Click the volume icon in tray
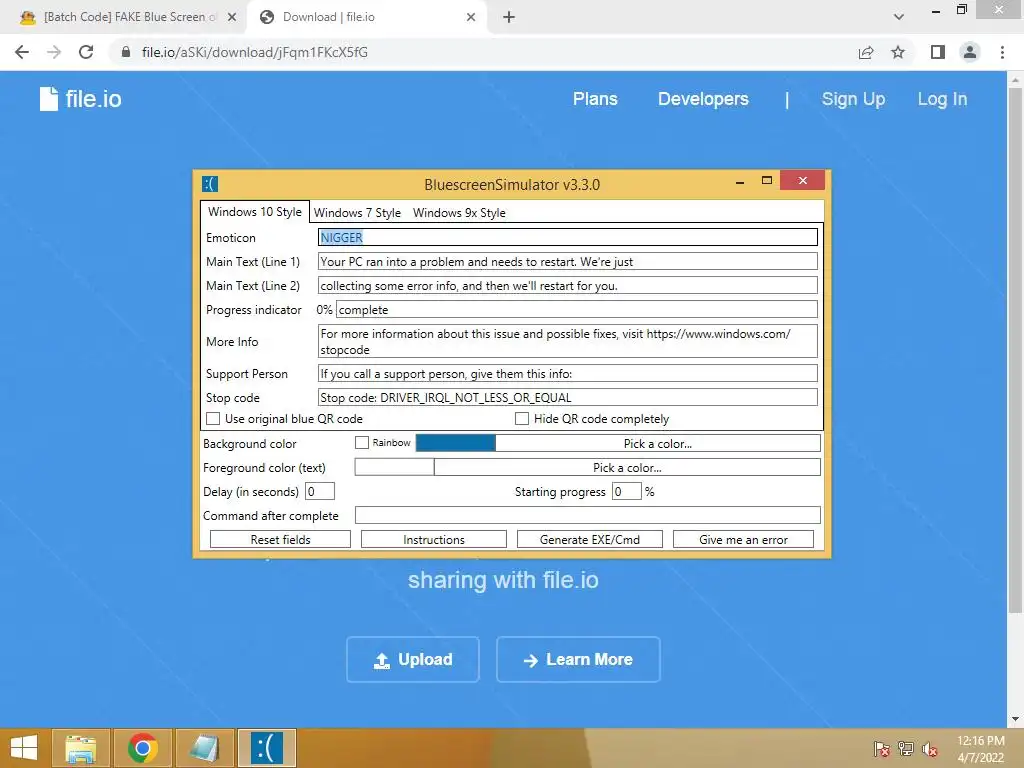Image resolution: width=1024 pixels, height=768 pixels. click(x=929, y=748)
